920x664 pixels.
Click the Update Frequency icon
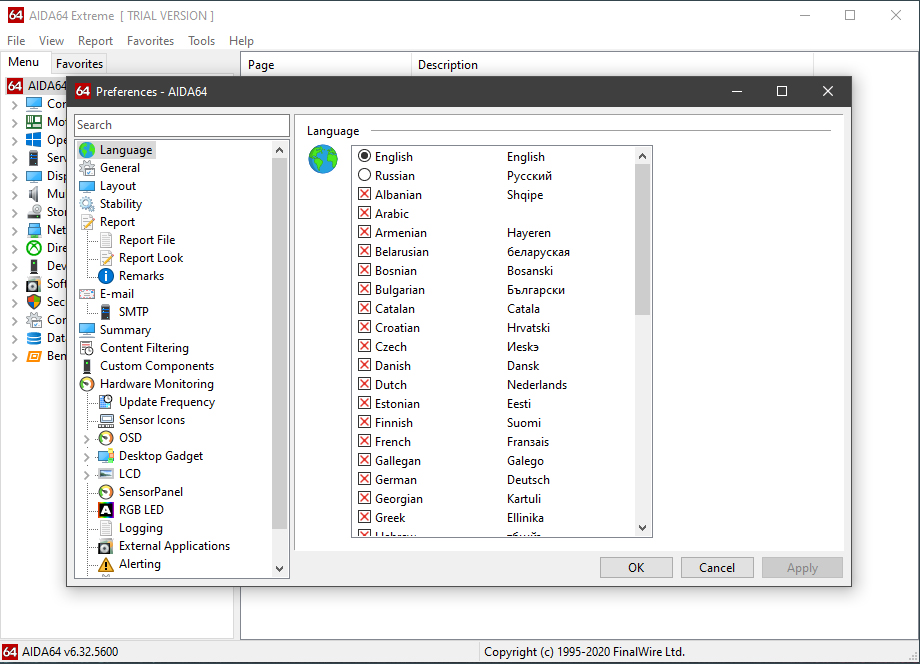pyautogui.click(x=106, y=402)
